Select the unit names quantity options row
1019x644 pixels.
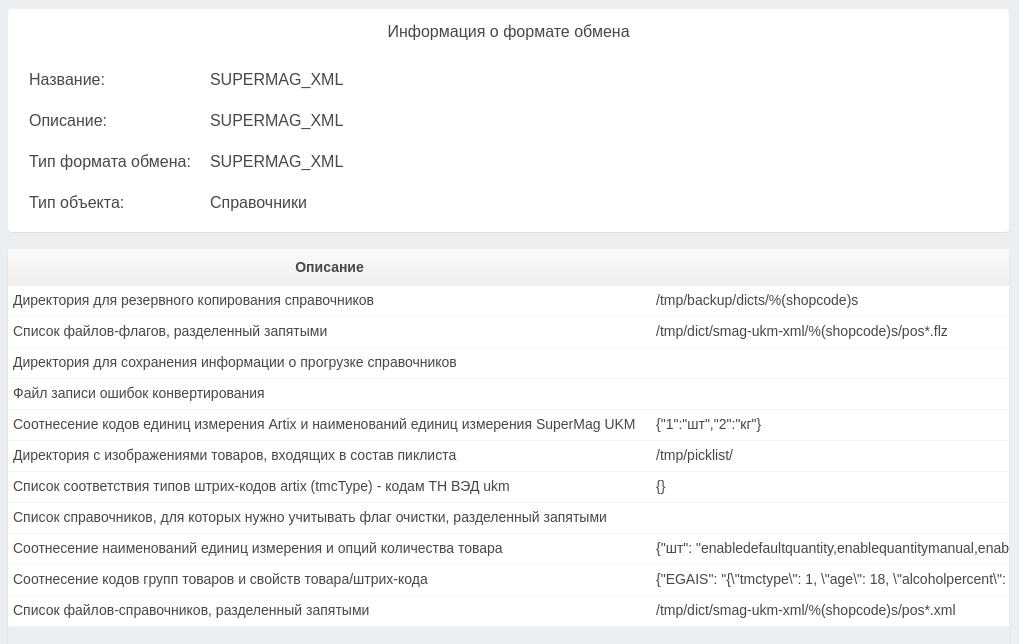pos(258,548)
